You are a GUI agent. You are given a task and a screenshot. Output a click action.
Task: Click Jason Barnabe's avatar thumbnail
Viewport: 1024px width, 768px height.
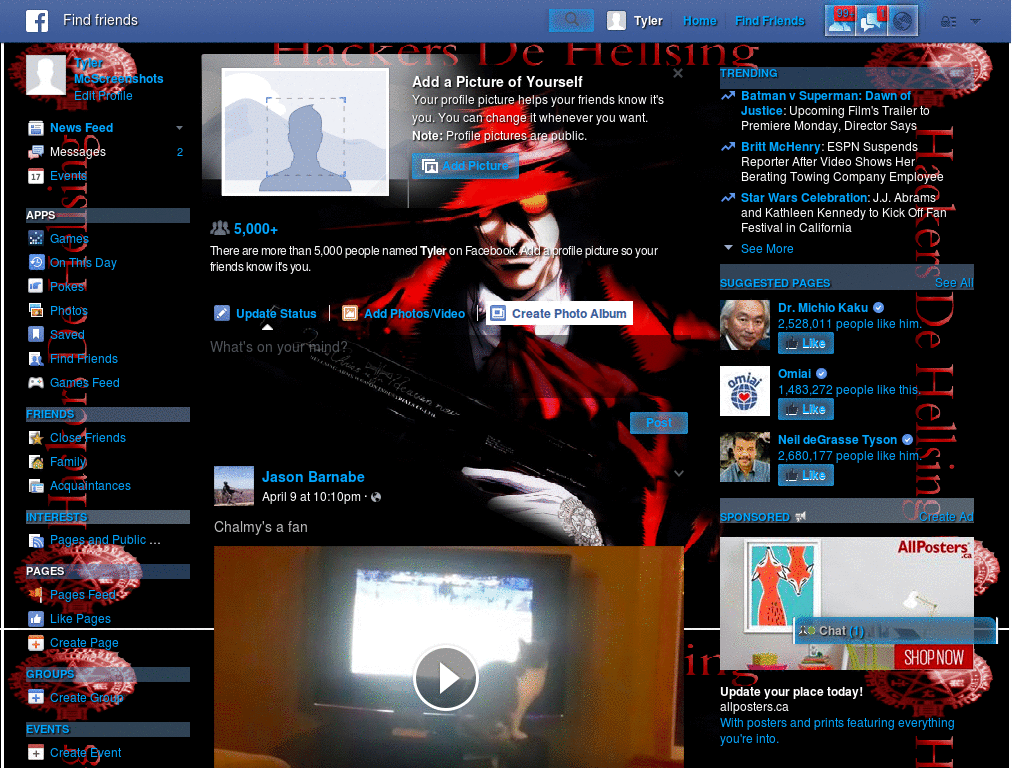(x=234, y=486)
